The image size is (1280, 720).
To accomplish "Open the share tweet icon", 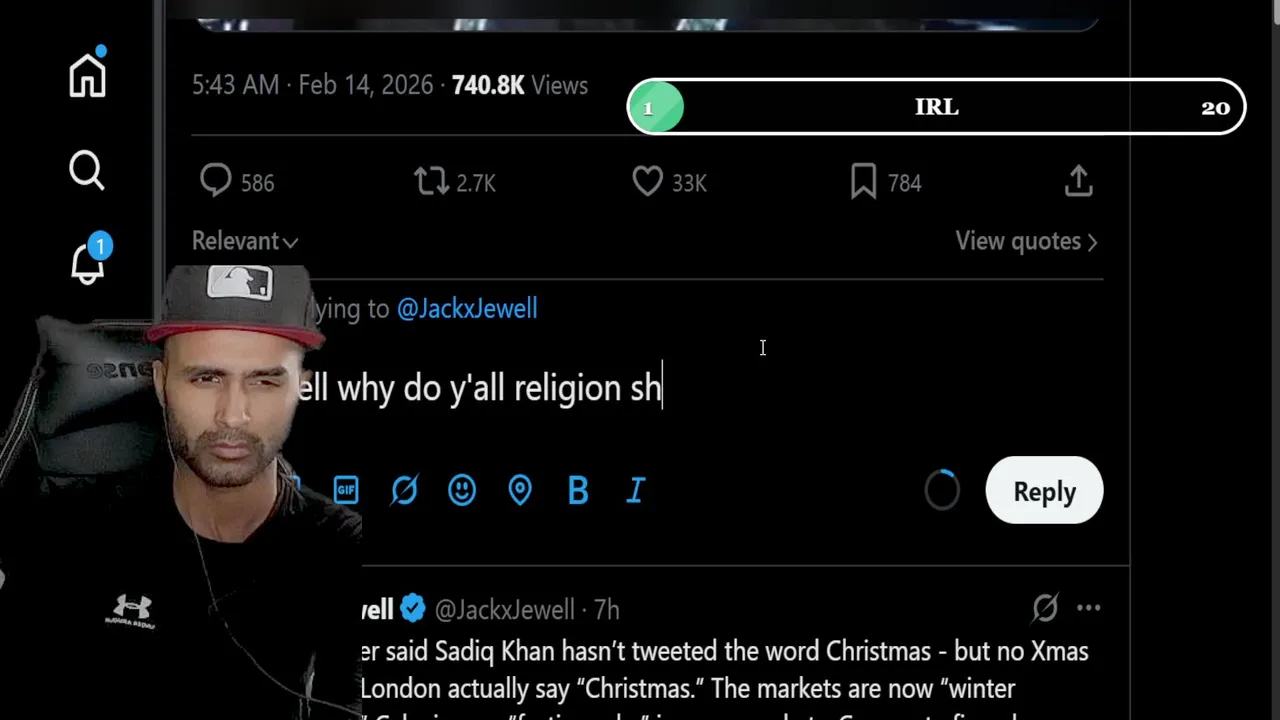I will click(1078, 182).
